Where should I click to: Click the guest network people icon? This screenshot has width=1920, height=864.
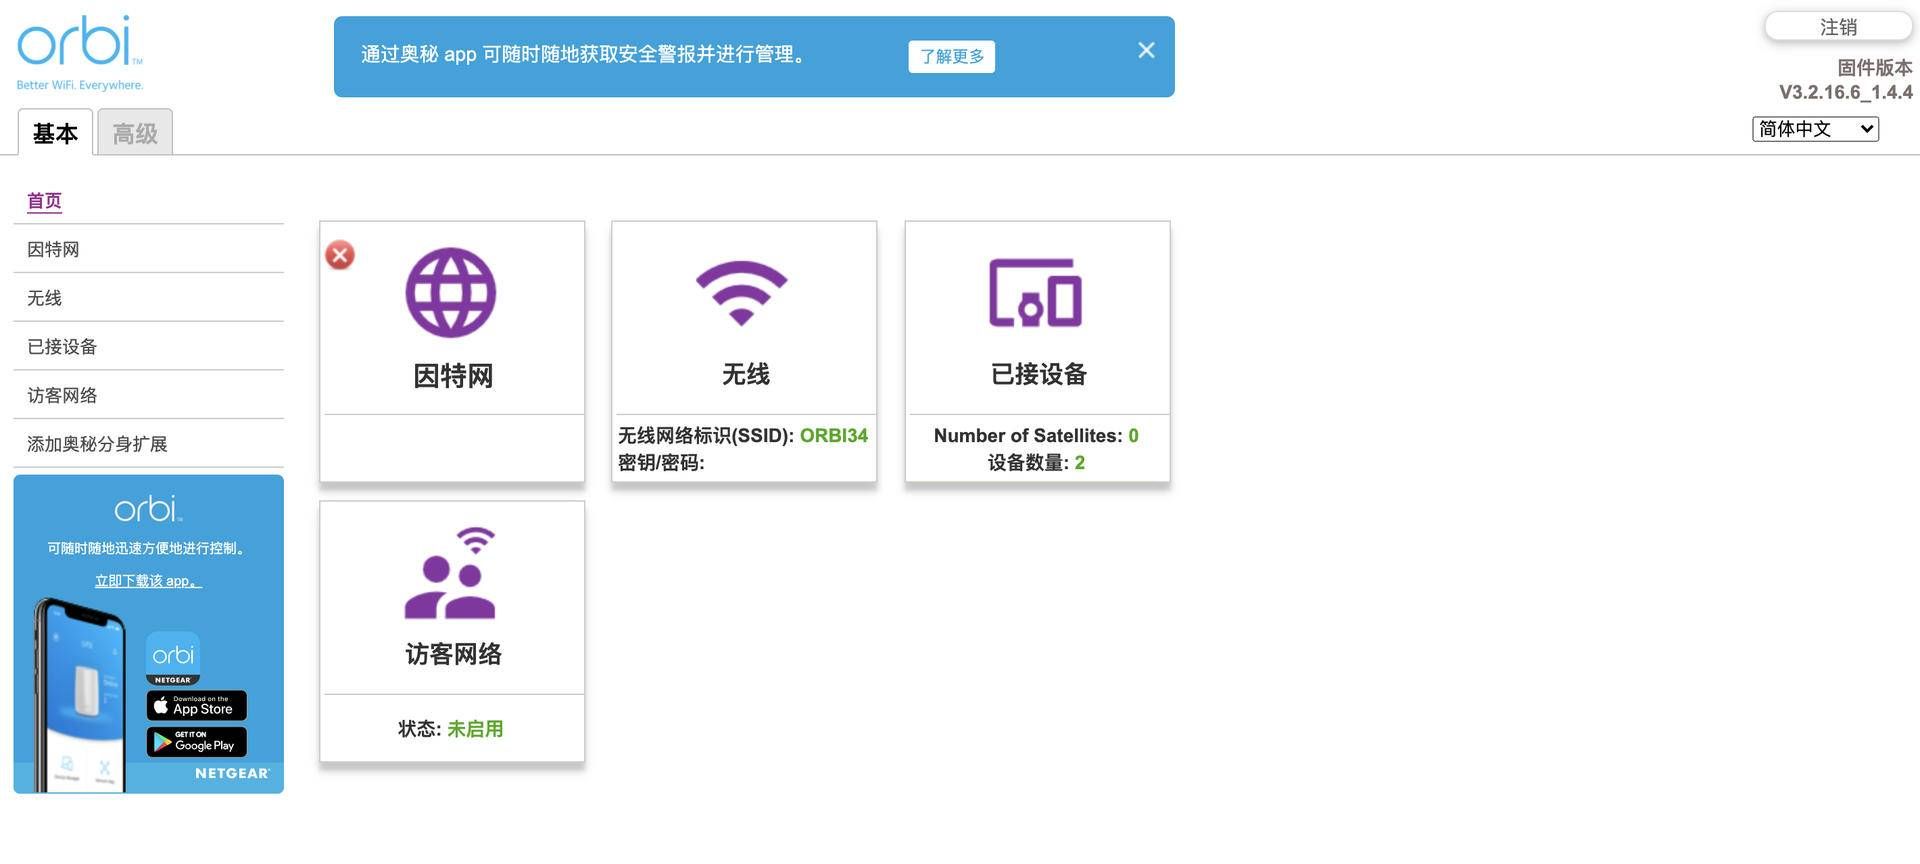click(451, 574)
